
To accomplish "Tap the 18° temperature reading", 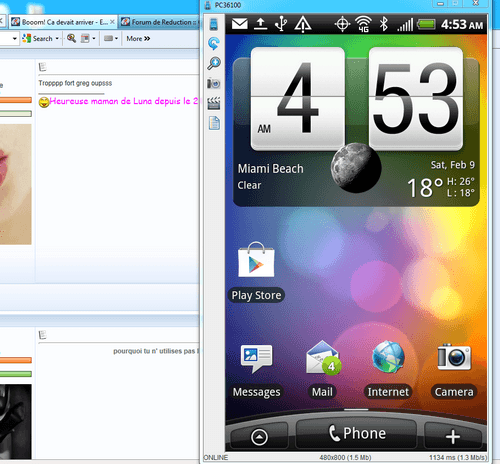I will point(425,188).
